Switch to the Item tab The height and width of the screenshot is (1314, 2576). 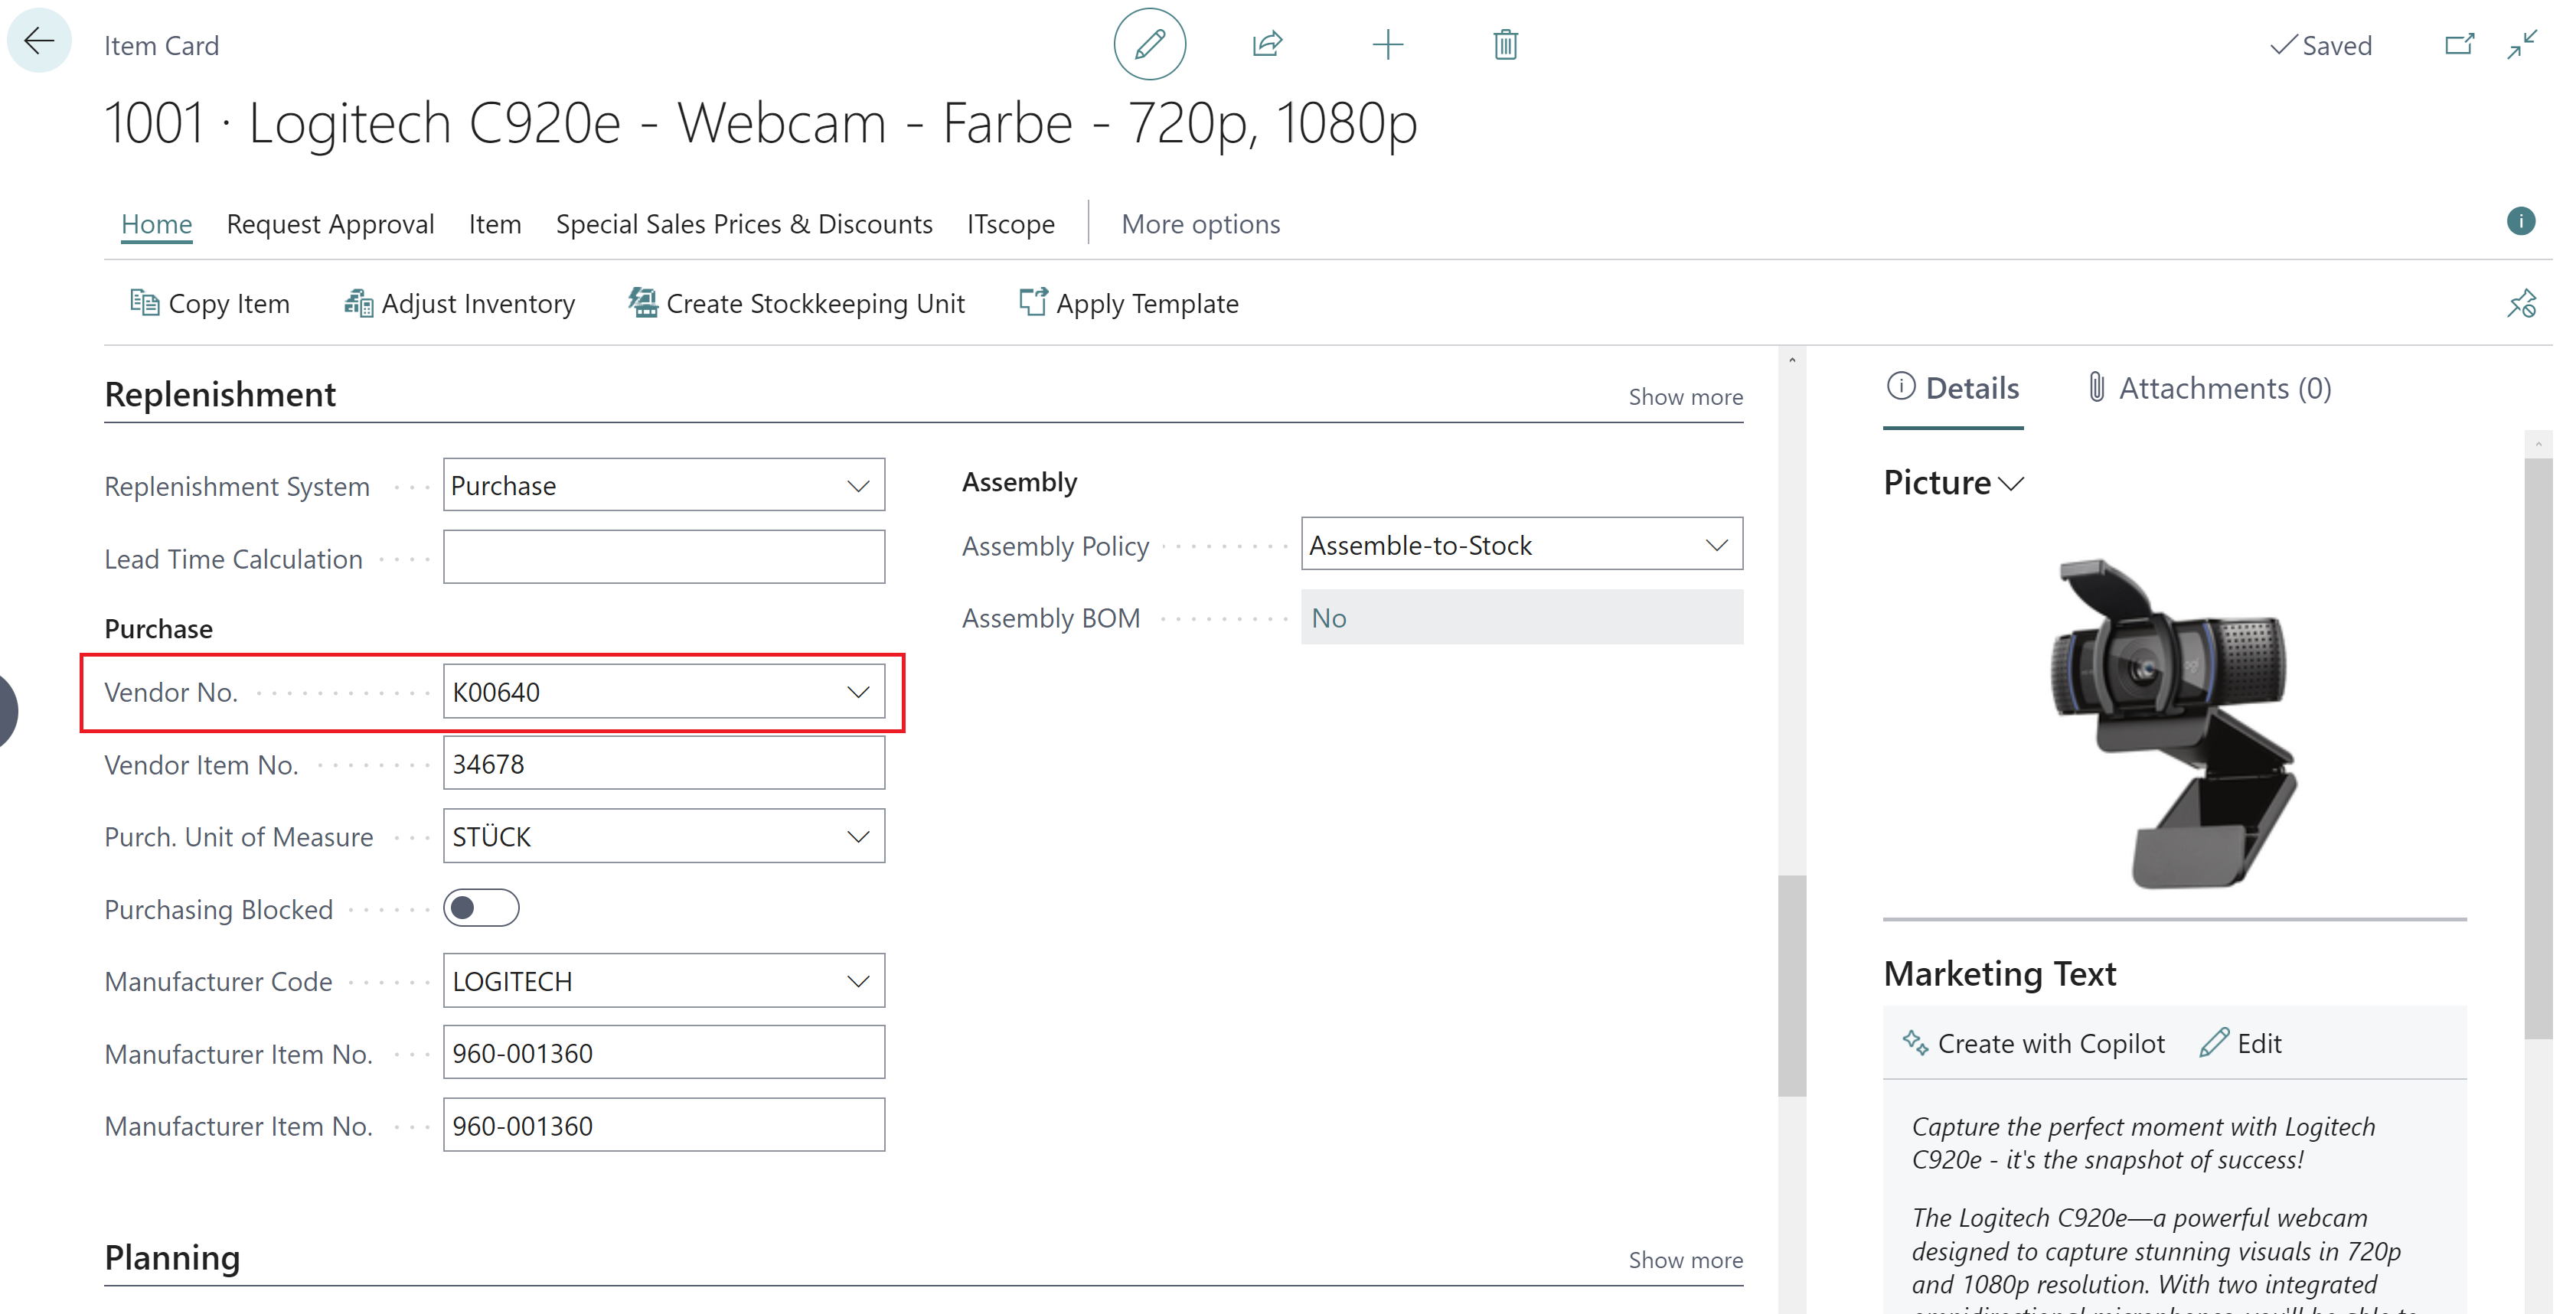click(493, 223)
